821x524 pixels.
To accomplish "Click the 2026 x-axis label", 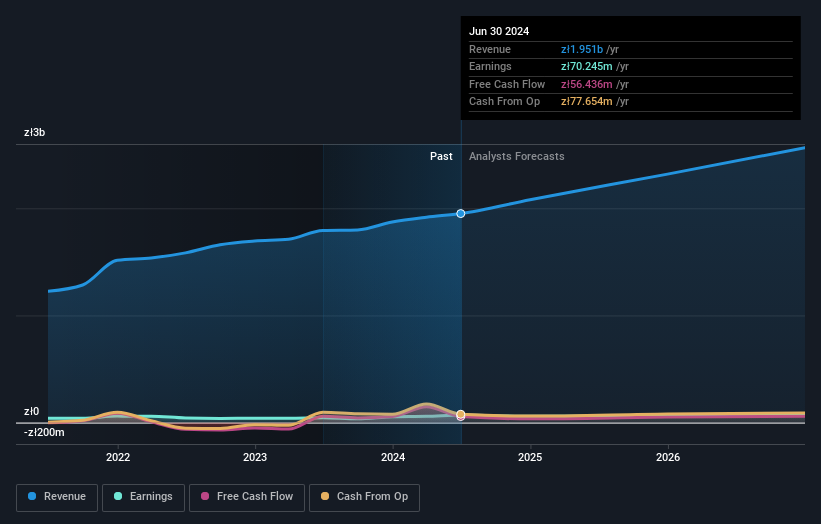I will [668, 458].
